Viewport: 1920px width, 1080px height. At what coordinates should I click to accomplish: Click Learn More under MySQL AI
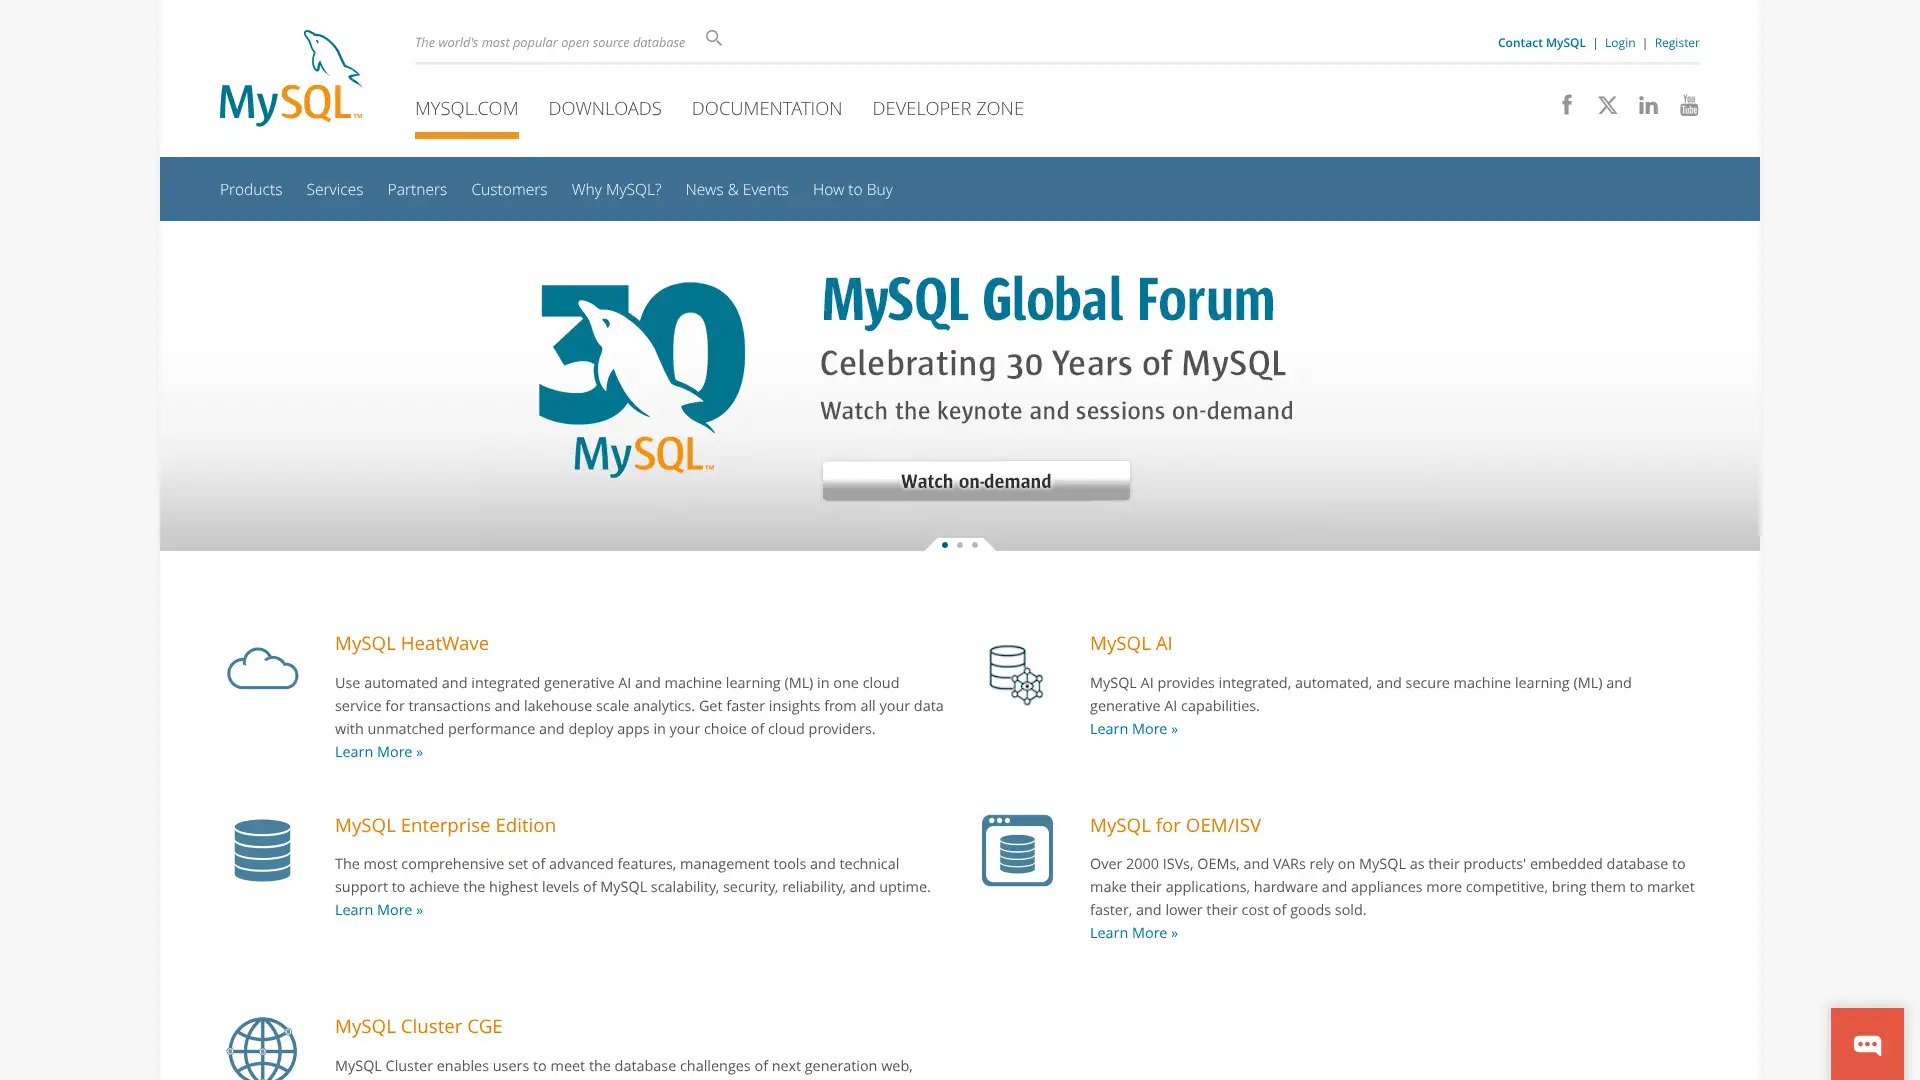1134,729
